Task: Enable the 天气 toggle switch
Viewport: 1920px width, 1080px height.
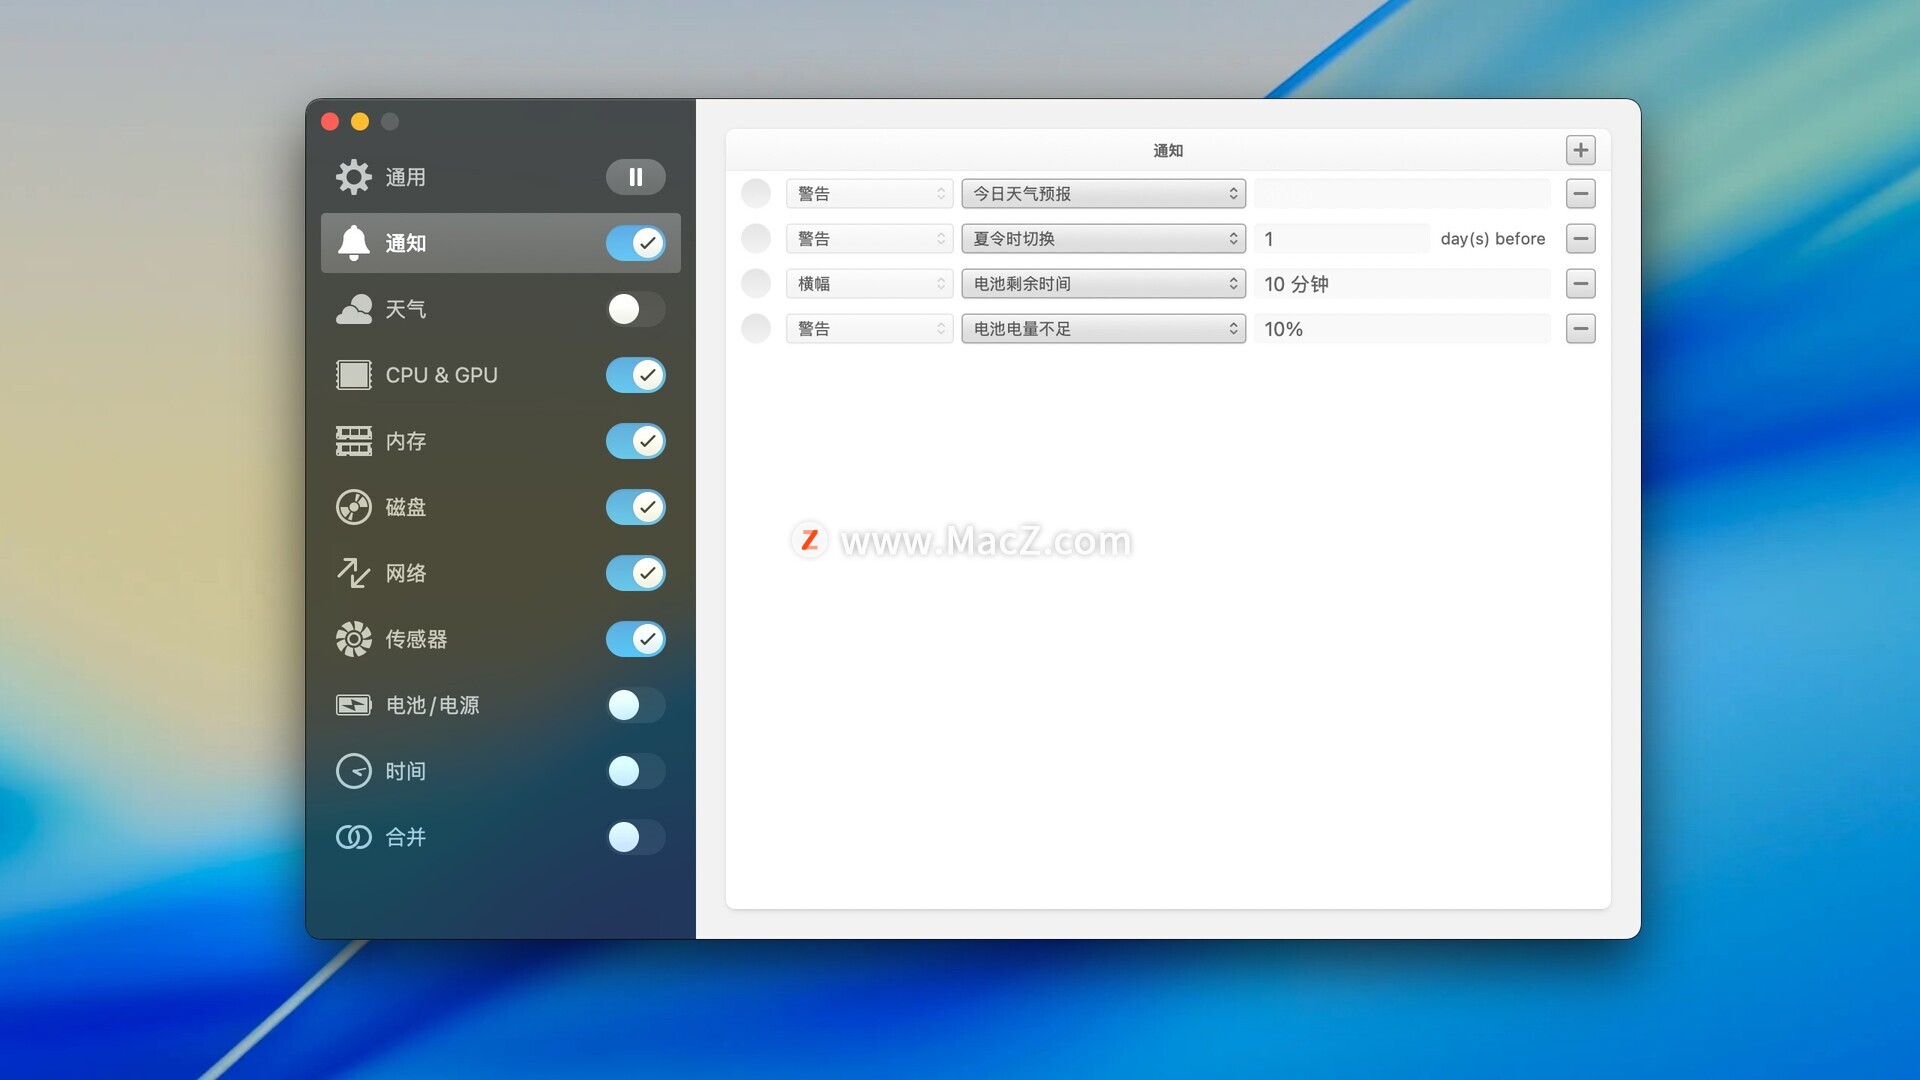Action: click(x=635, y=309)
